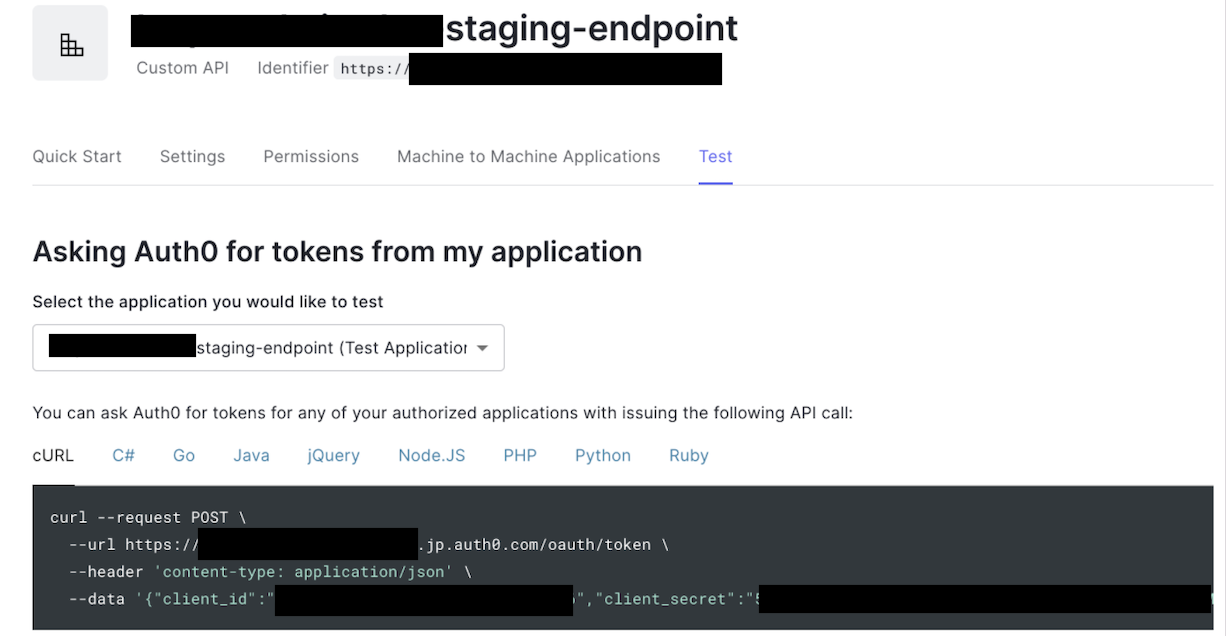Open the Quick Start tab
The image size is (1226, 636).
(x=77, y=157)
